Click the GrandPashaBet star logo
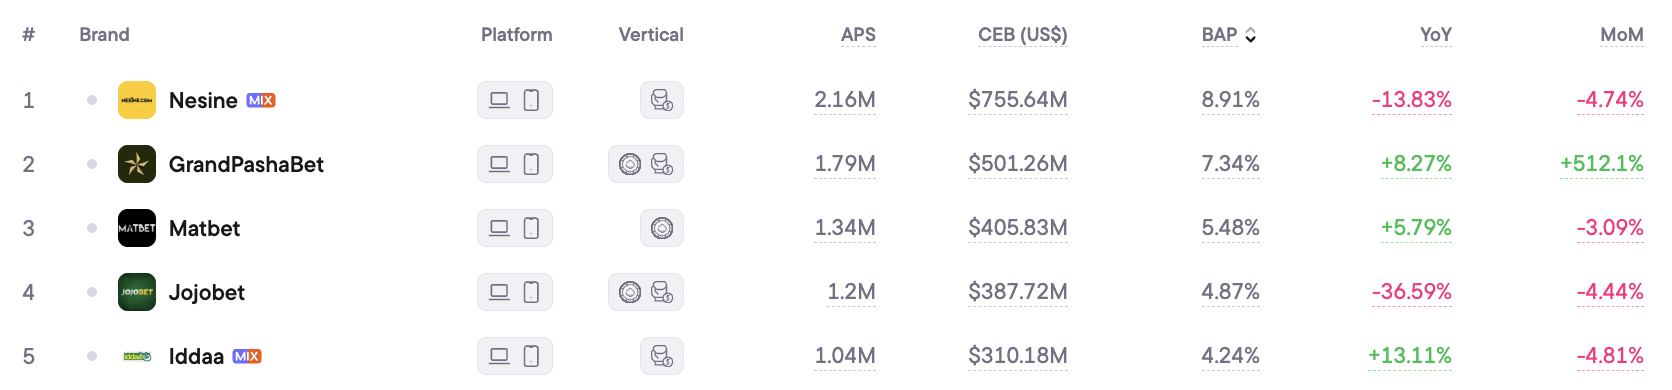1672x390 pixels. (137, 164)
